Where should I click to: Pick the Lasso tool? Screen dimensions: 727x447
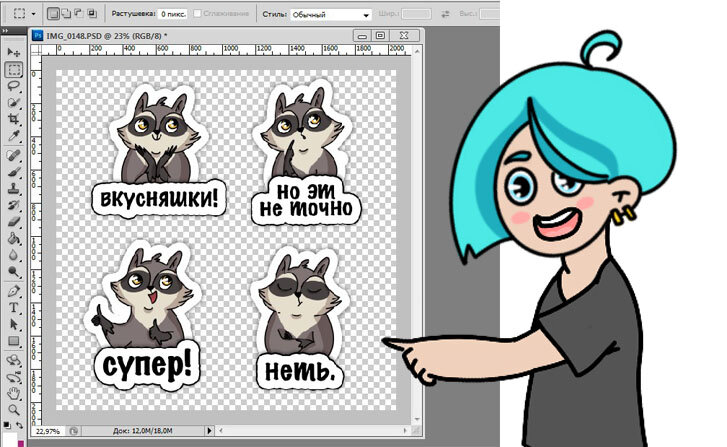[x=14, y=86]
